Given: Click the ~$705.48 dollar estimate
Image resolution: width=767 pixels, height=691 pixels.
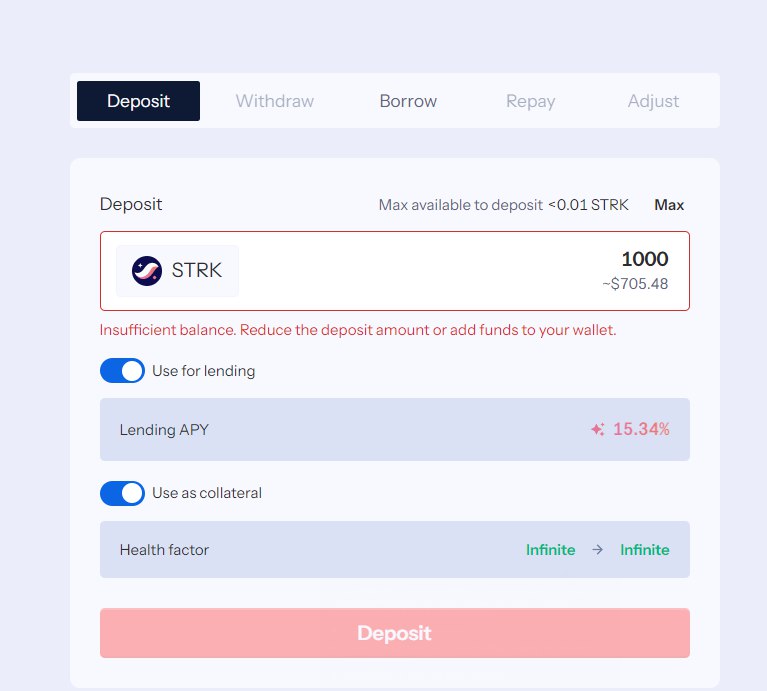Looking at the screenshot, I should tap(635, 284).
